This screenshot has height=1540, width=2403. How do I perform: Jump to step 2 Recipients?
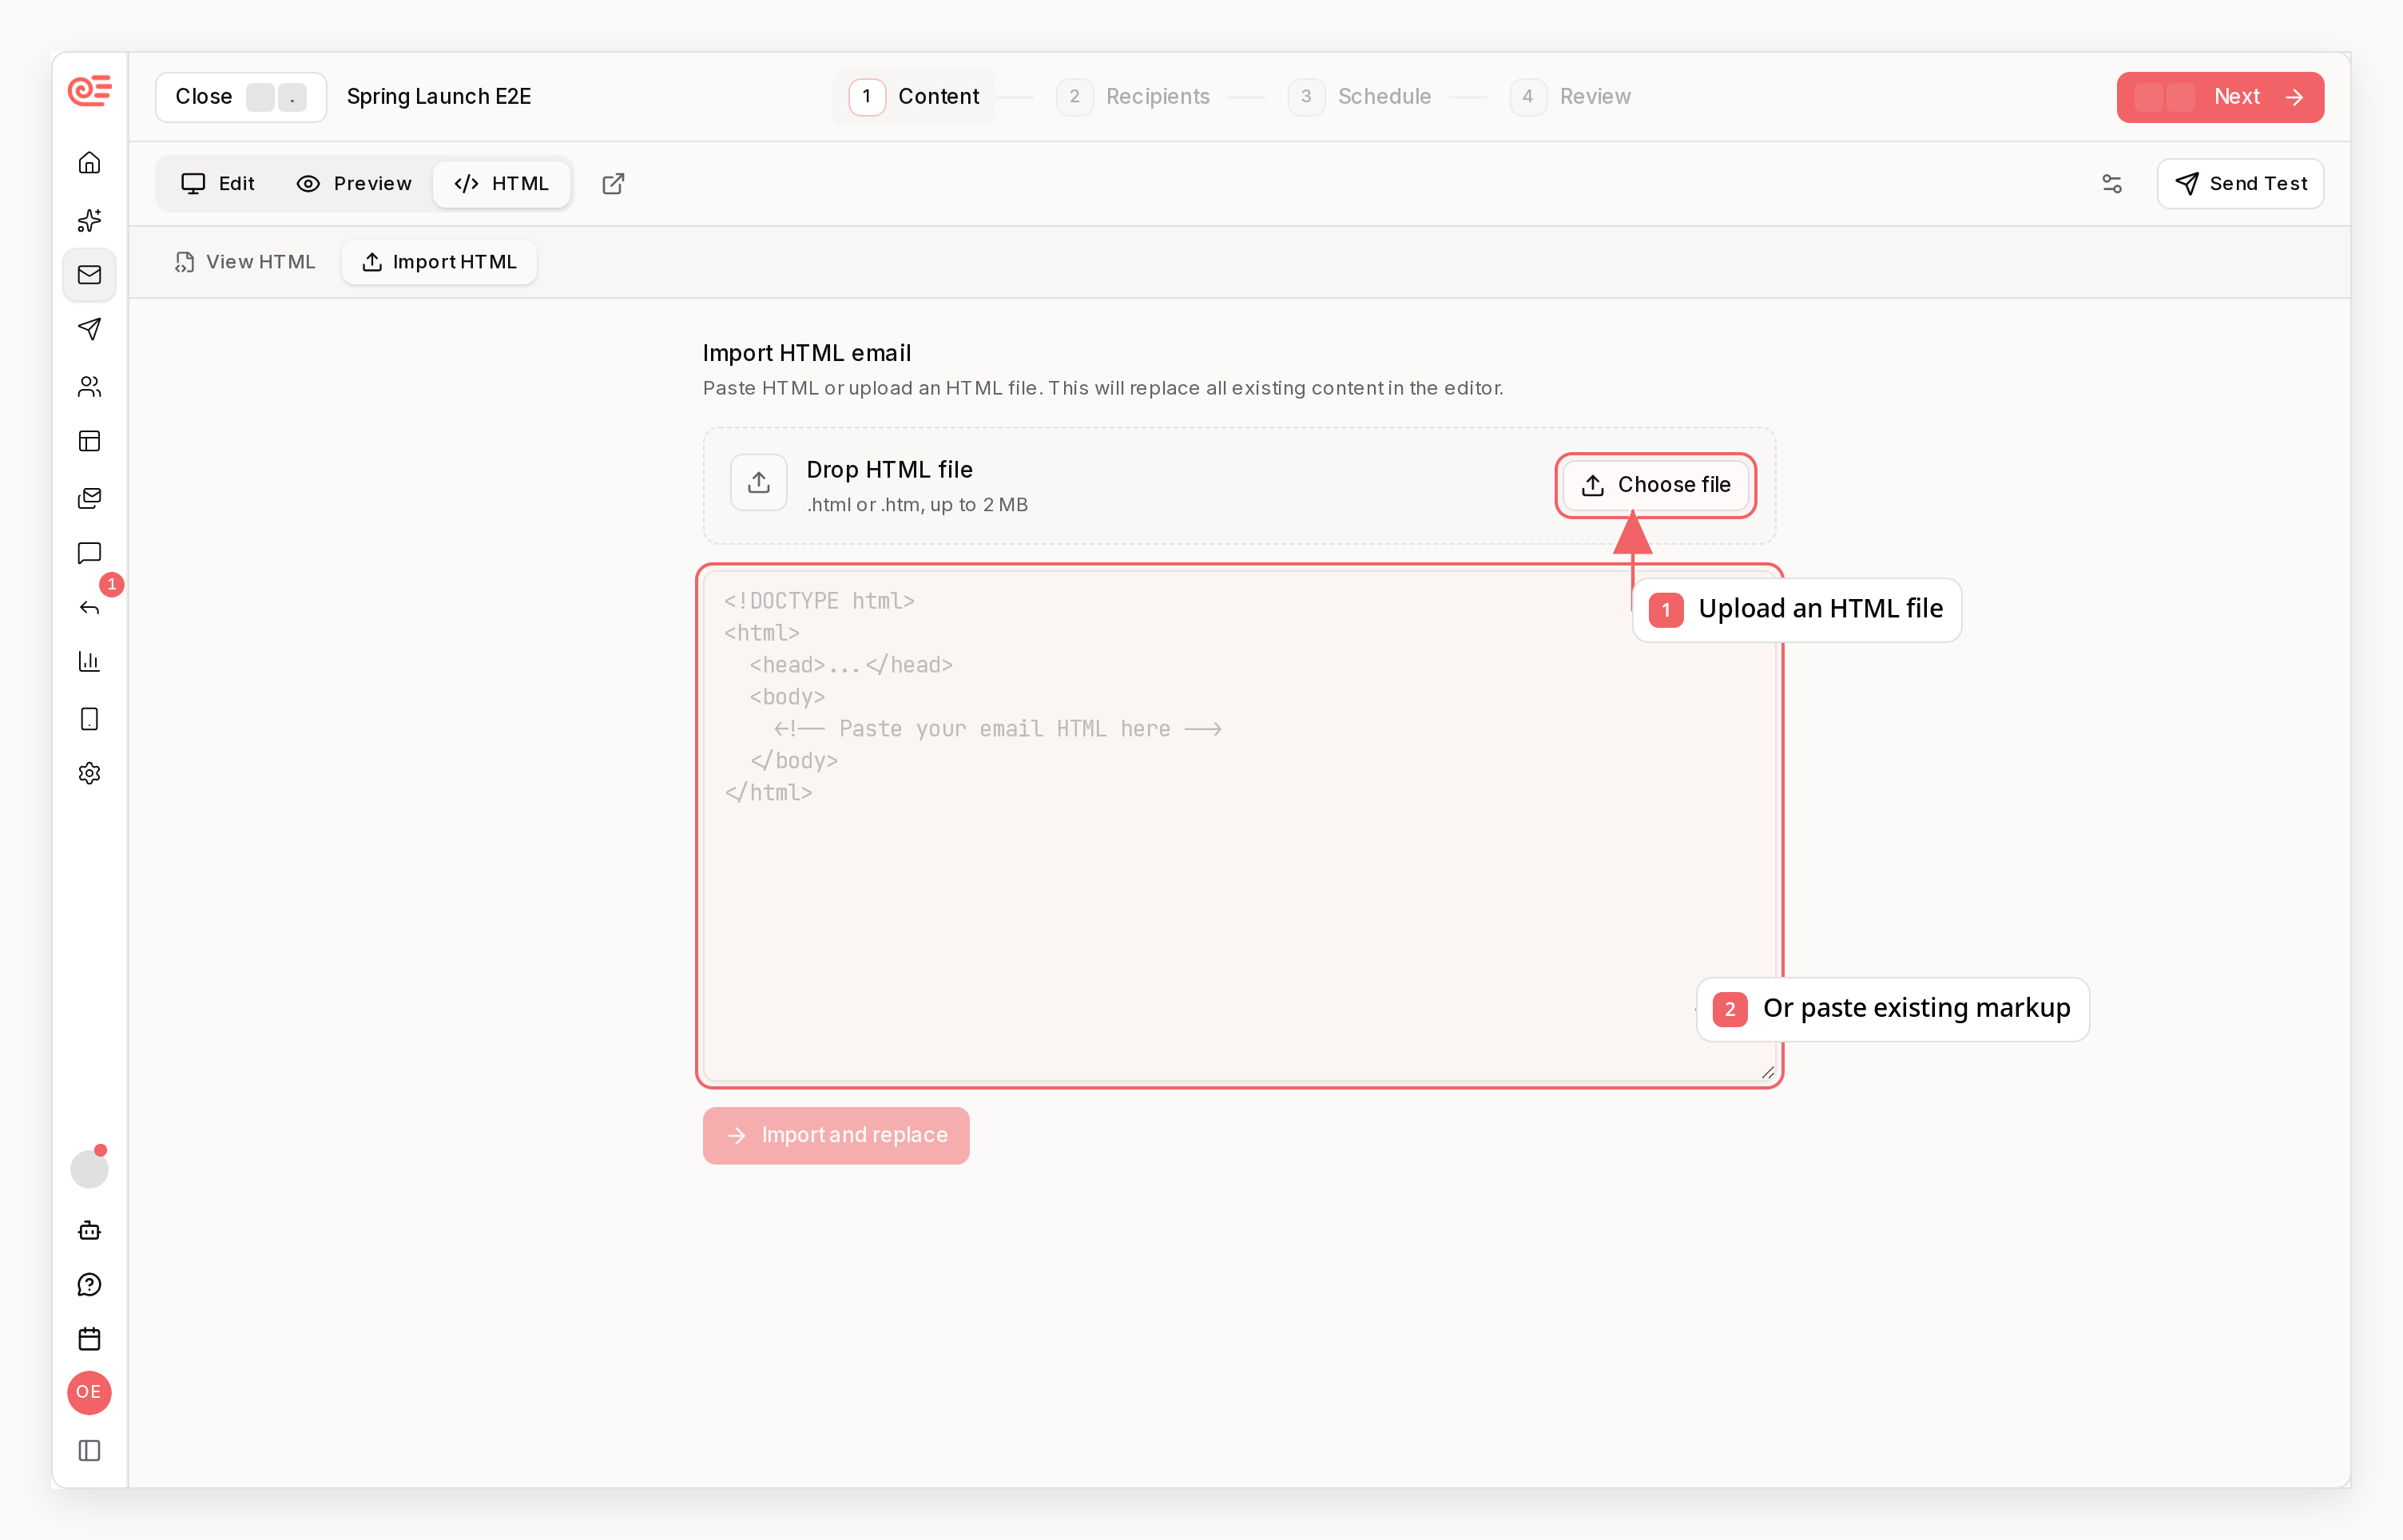1134,97
